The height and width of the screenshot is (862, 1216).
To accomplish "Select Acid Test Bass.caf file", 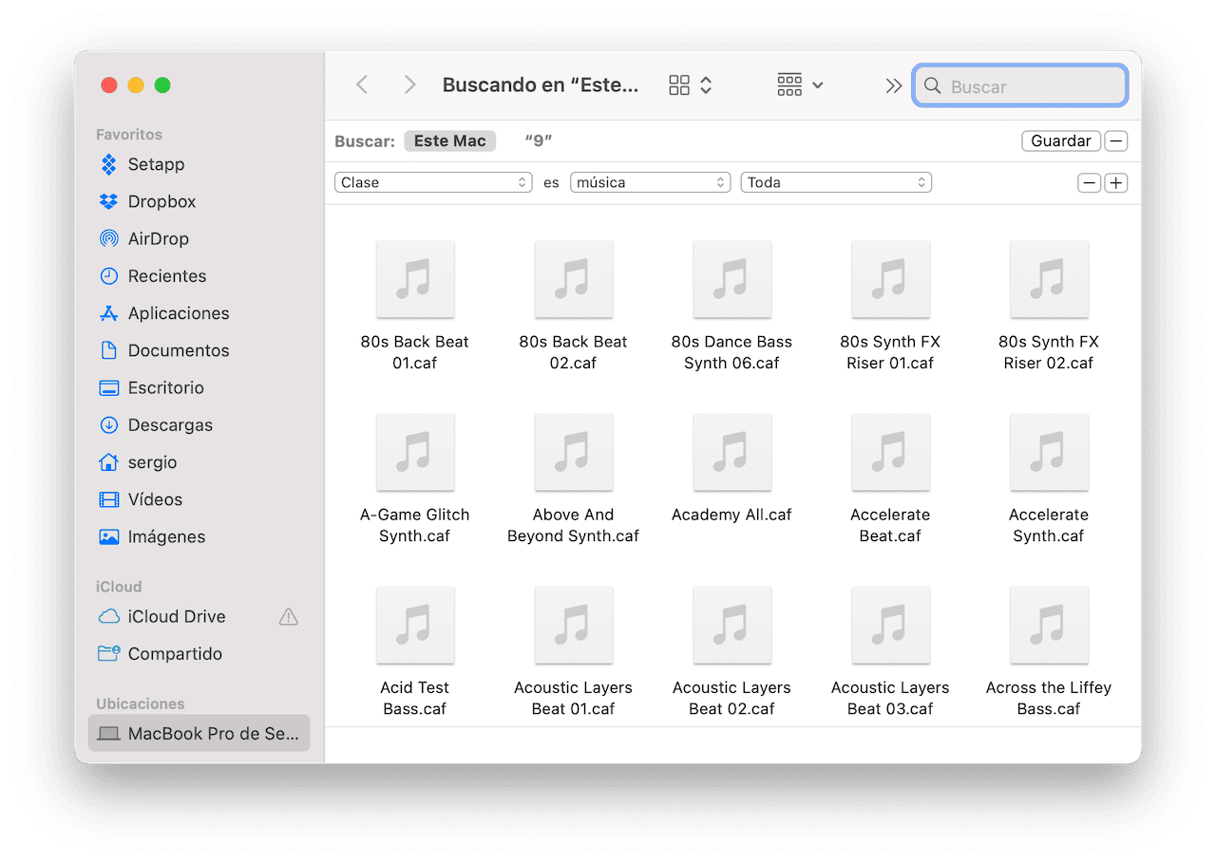I will click(415, 651).
